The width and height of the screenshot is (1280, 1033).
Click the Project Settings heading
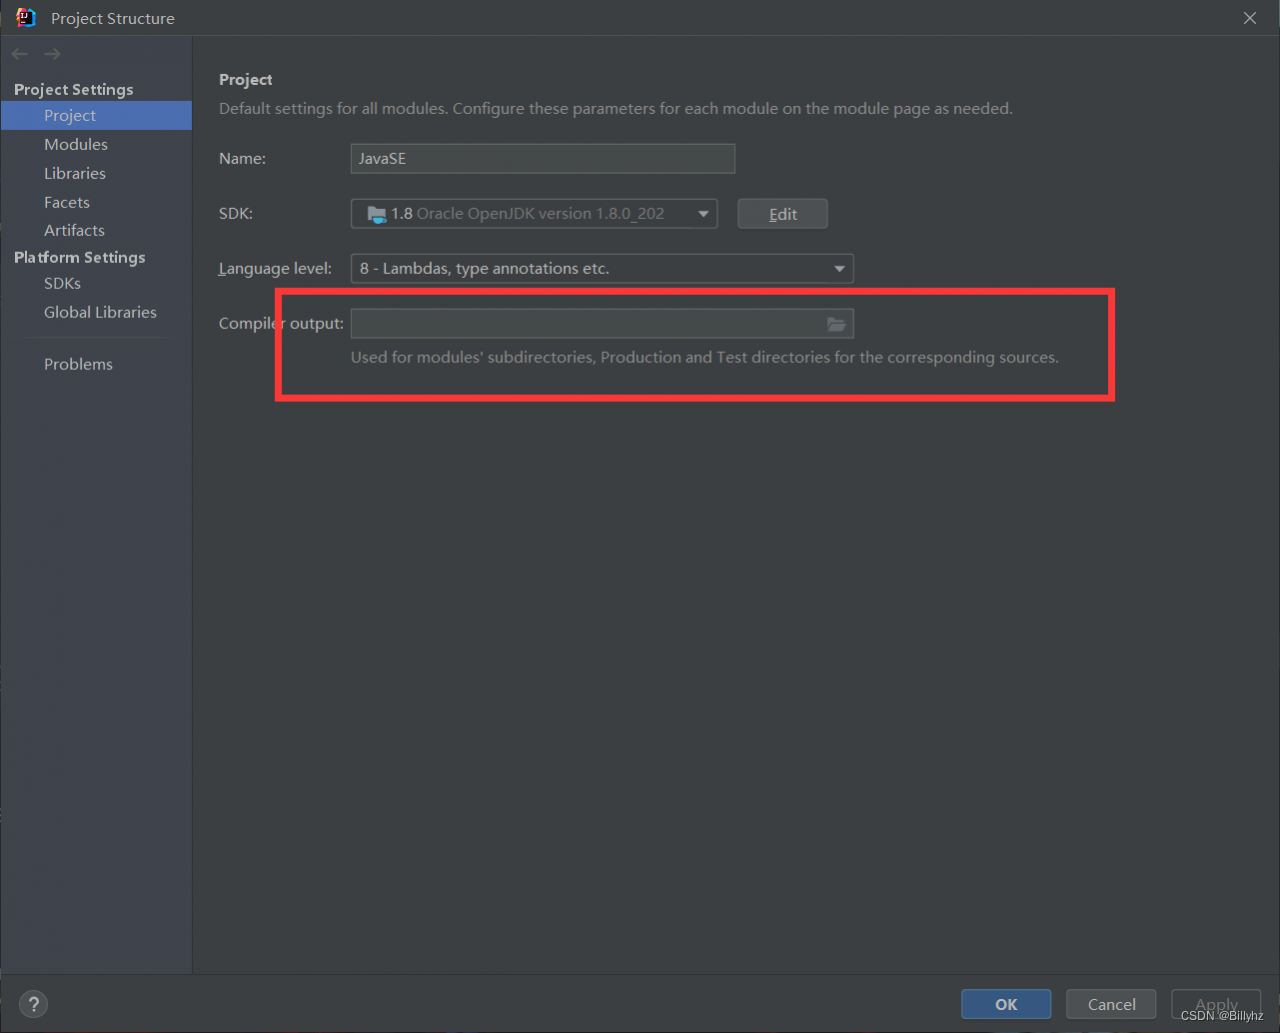coord(73,90)
